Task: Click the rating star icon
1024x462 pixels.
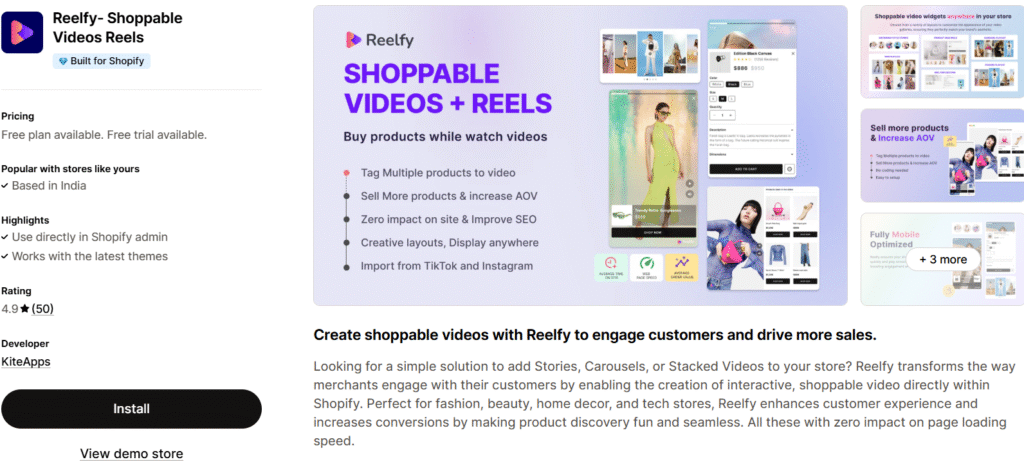Action: pos(25,309)
